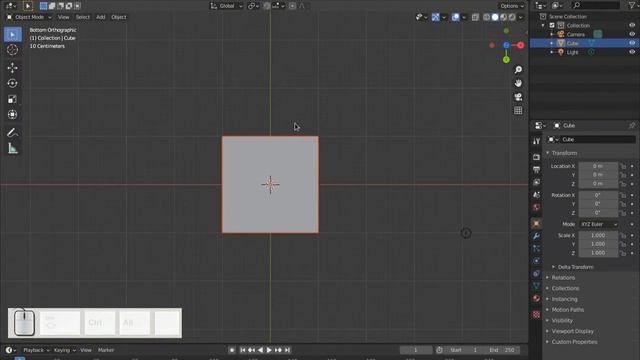
Task: Toggle X-ray view in viewport header
Action: (x=476, y=17)
